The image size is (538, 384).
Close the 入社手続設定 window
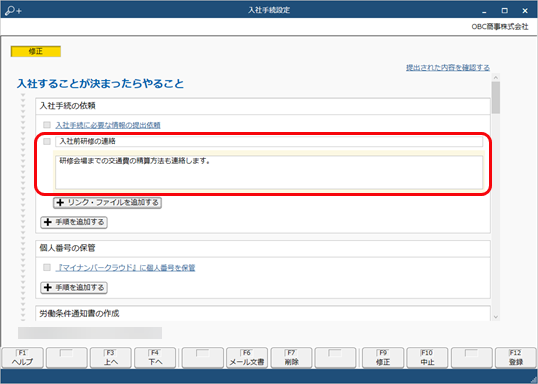[x=525, y=11]
